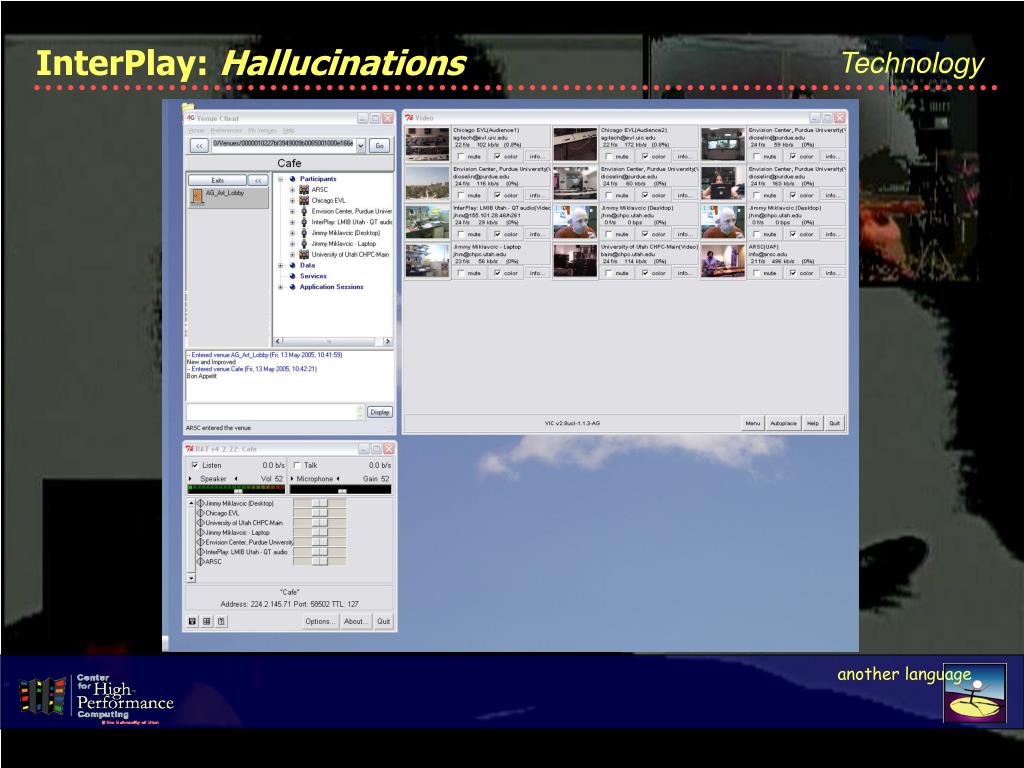Click the diamond icon beside ARSC in RAT

click(x=201, y=562)
